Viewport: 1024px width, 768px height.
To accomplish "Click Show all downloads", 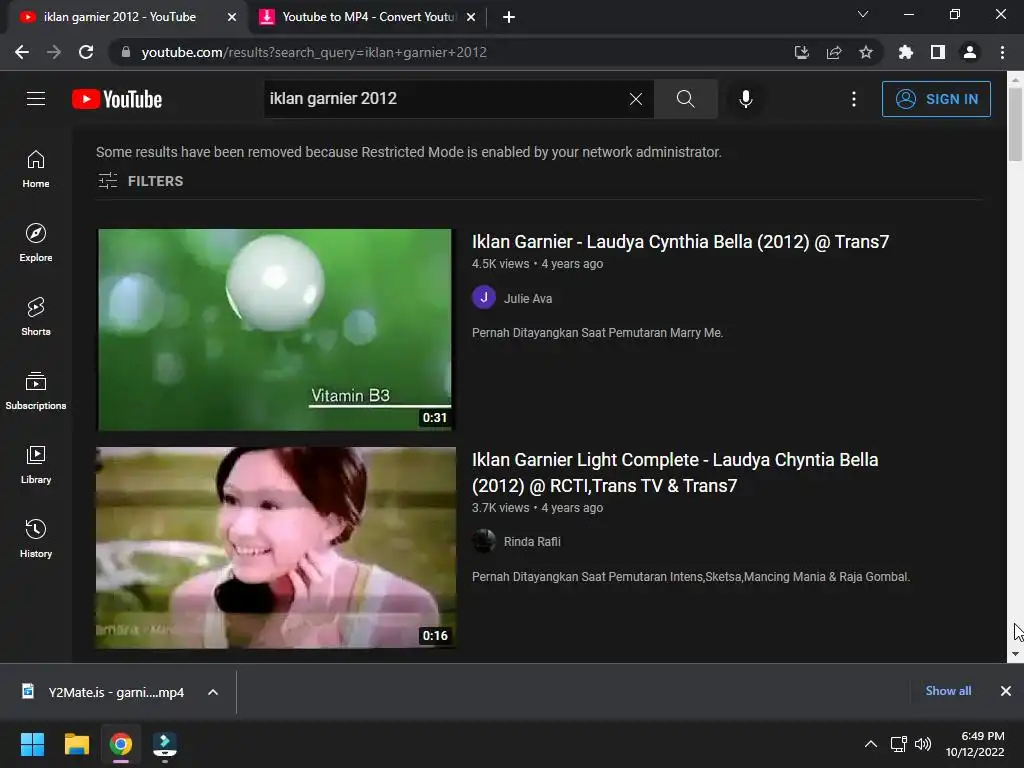I will pyautogui.click(x=948, y=691).
